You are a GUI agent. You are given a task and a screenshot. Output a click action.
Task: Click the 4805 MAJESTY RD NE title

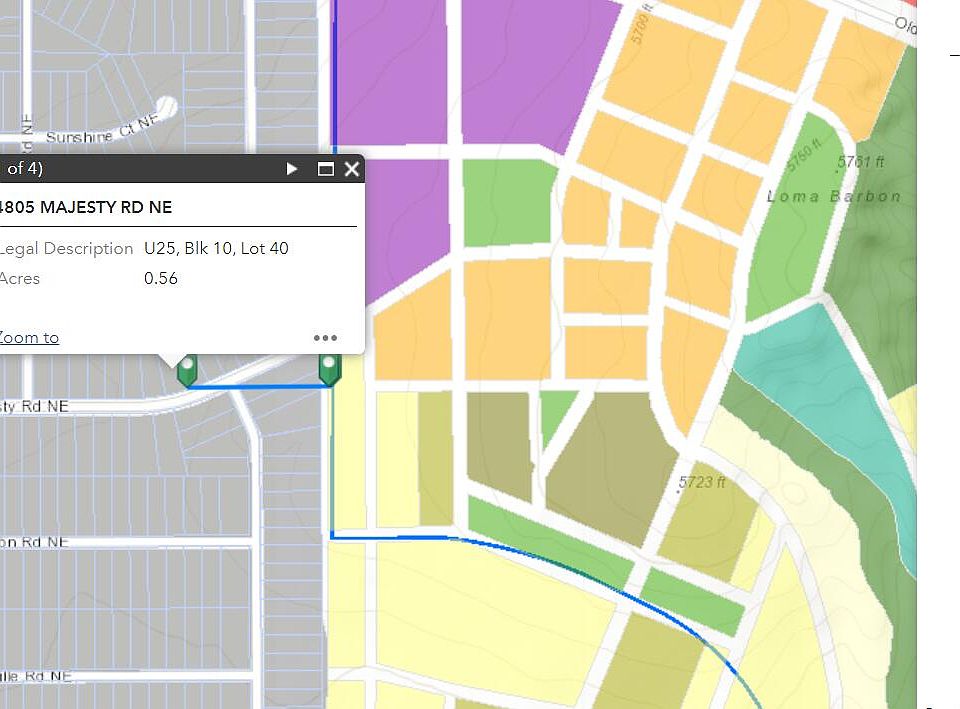(x=85, y=207)
